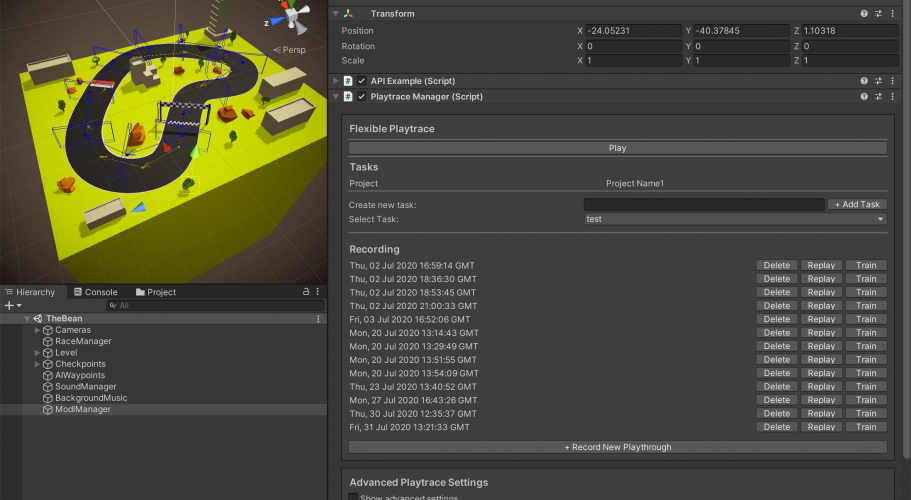Open Transform component help icon
Image resolution: width=911 pixels, height=500 pixels.
tap(864, 13)
